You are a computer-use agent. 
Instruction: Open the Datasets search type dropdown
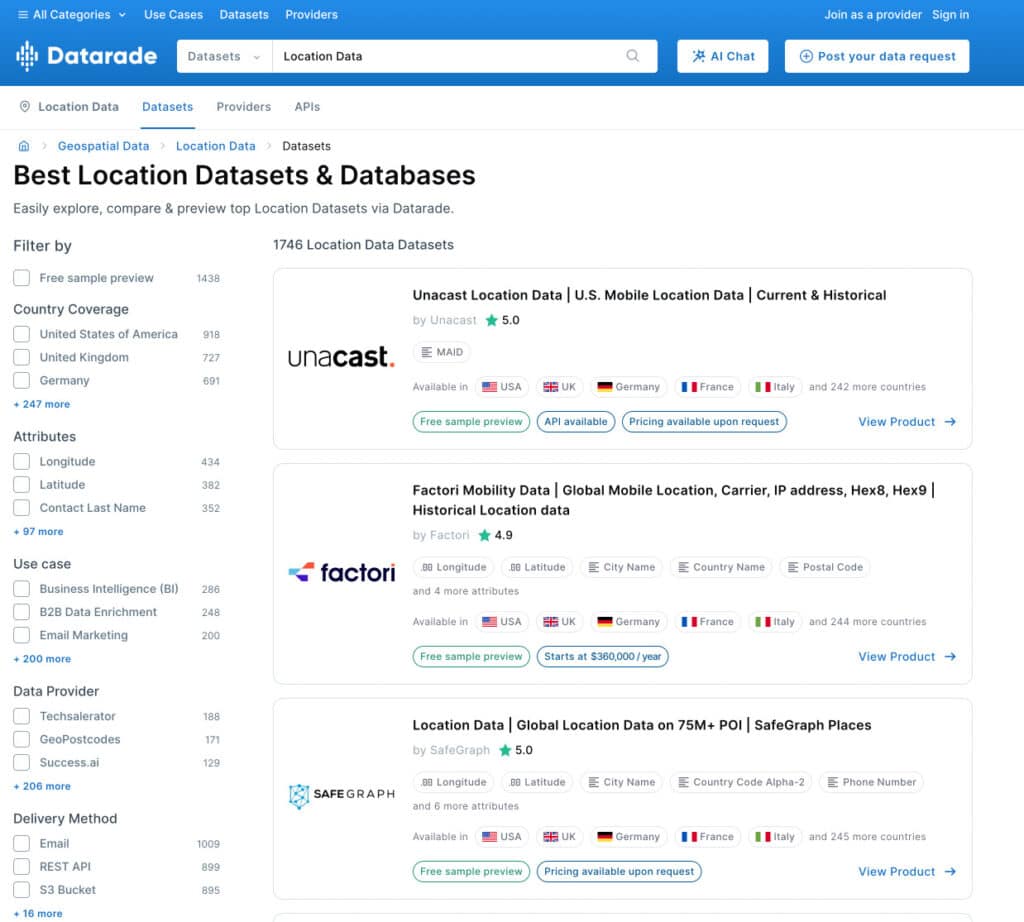tap(224, 56)
